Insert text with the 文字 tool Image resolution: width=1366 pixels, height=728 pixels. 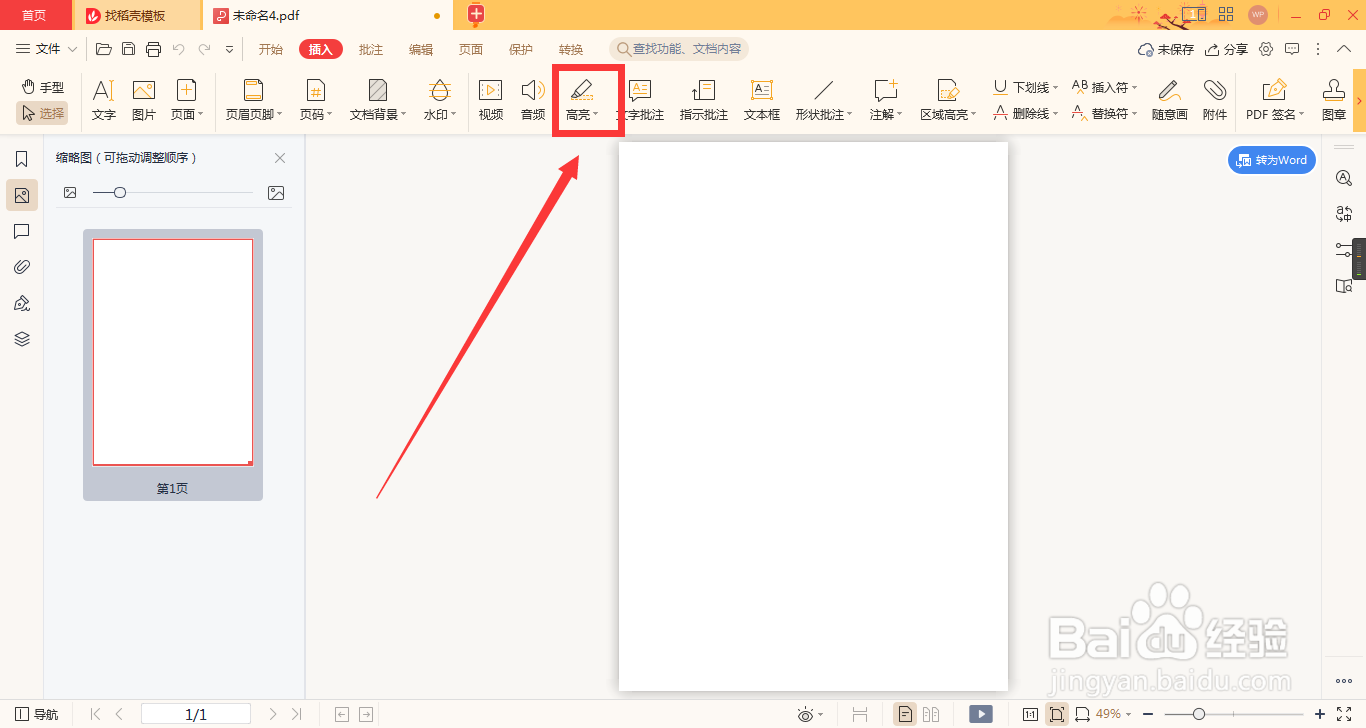point(104,101)
